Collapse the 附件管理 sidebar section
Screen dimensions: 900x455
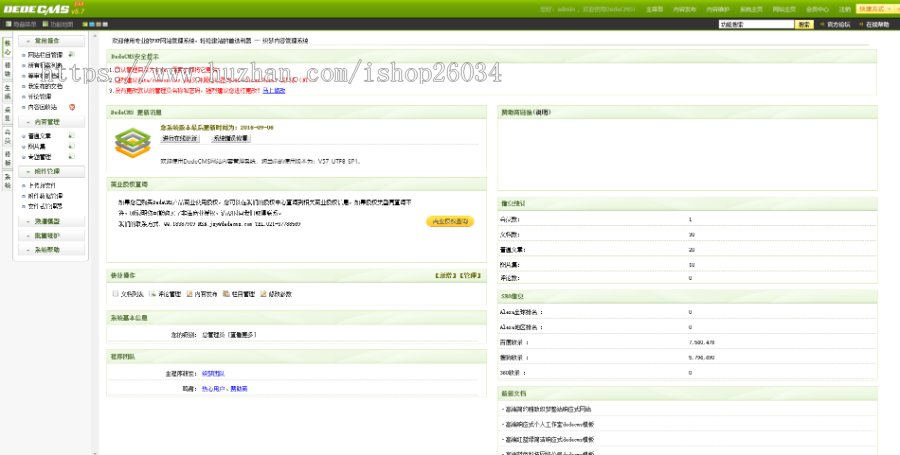tap(51, 171)
